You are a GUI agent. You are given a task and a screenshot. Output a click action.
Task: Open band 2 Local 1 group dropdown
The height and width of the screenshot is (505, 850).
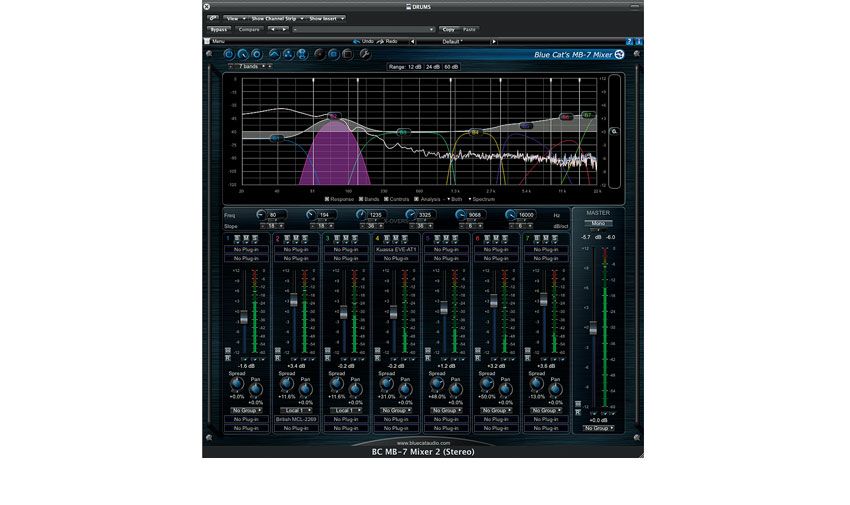tap(297, 410)
